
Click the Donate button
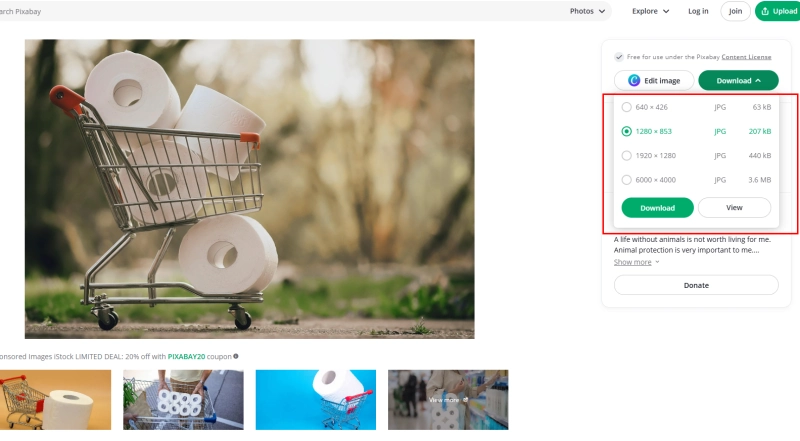point(696,285)
